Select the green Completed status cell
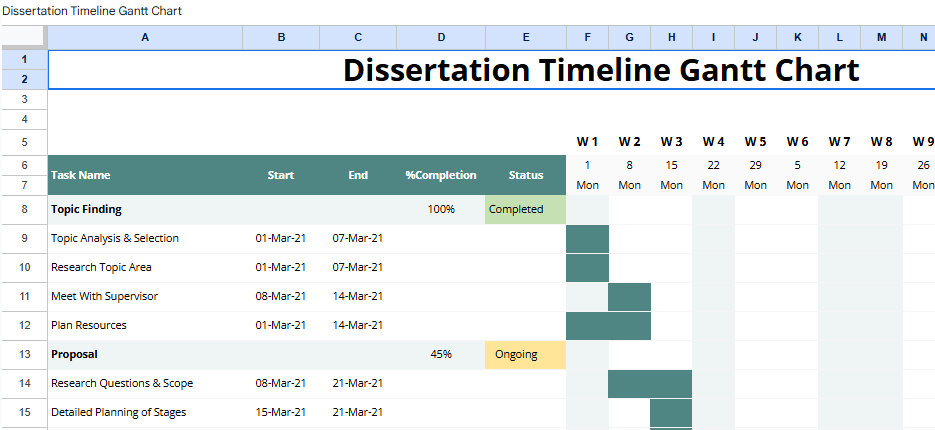Image resolution: width=935 pixels, height=430 pixels. [526, 210]
